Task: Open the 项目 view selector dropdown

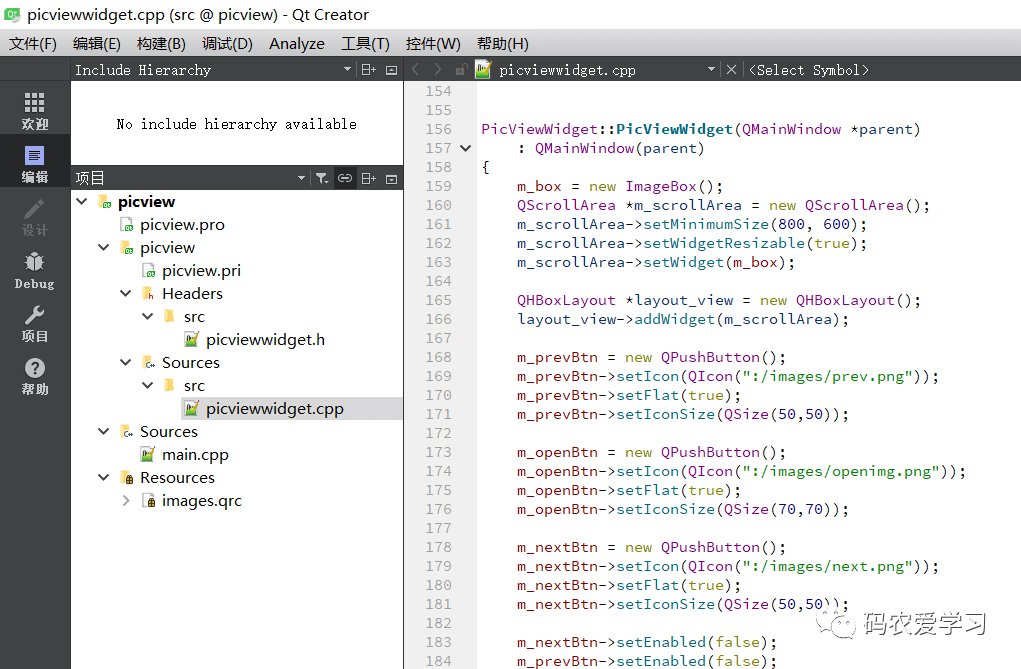Action: 301,178
